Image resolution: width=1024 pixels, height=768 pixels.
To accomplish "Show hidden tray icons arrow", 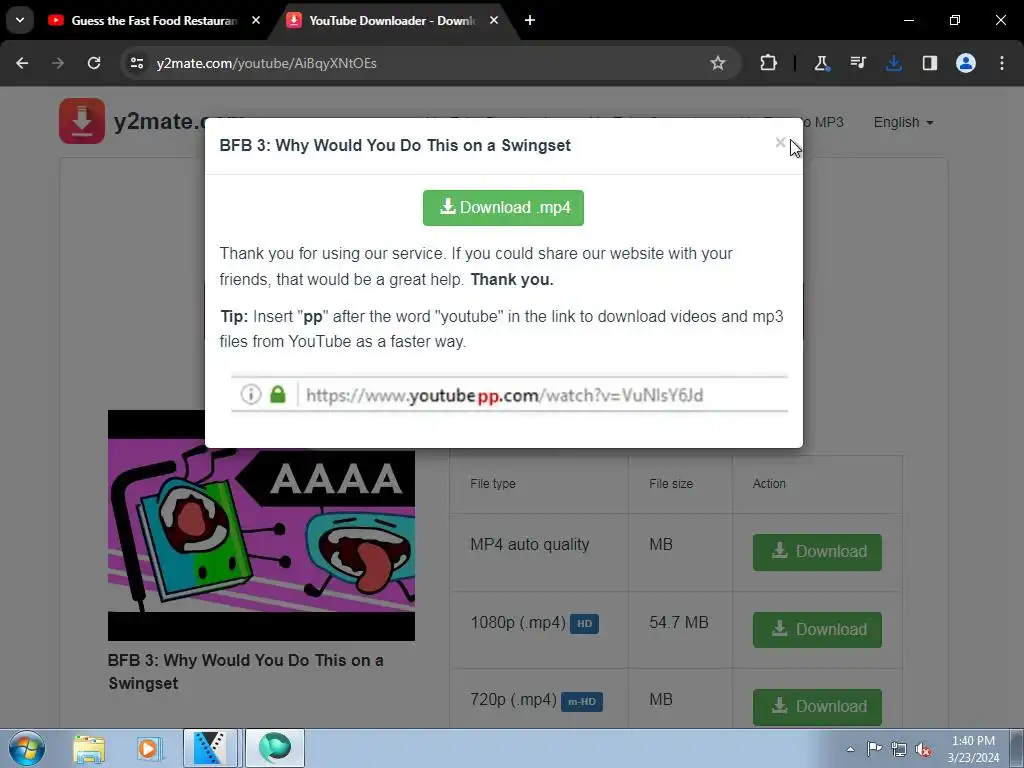I will [850, 749].
